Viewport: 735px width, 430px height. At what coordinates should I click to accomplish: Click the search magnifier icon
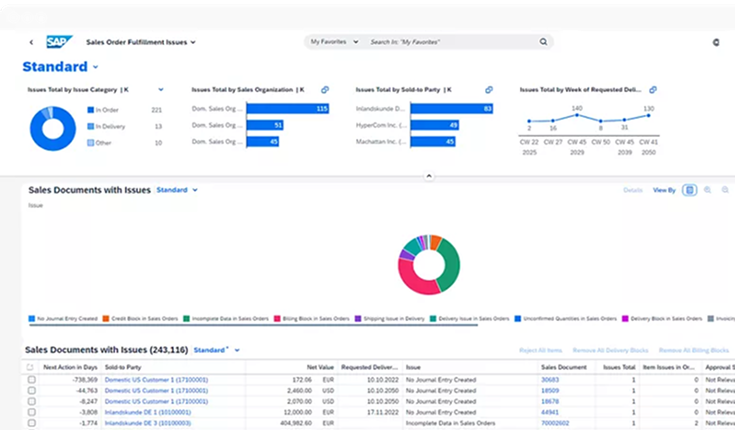(543, 42)
